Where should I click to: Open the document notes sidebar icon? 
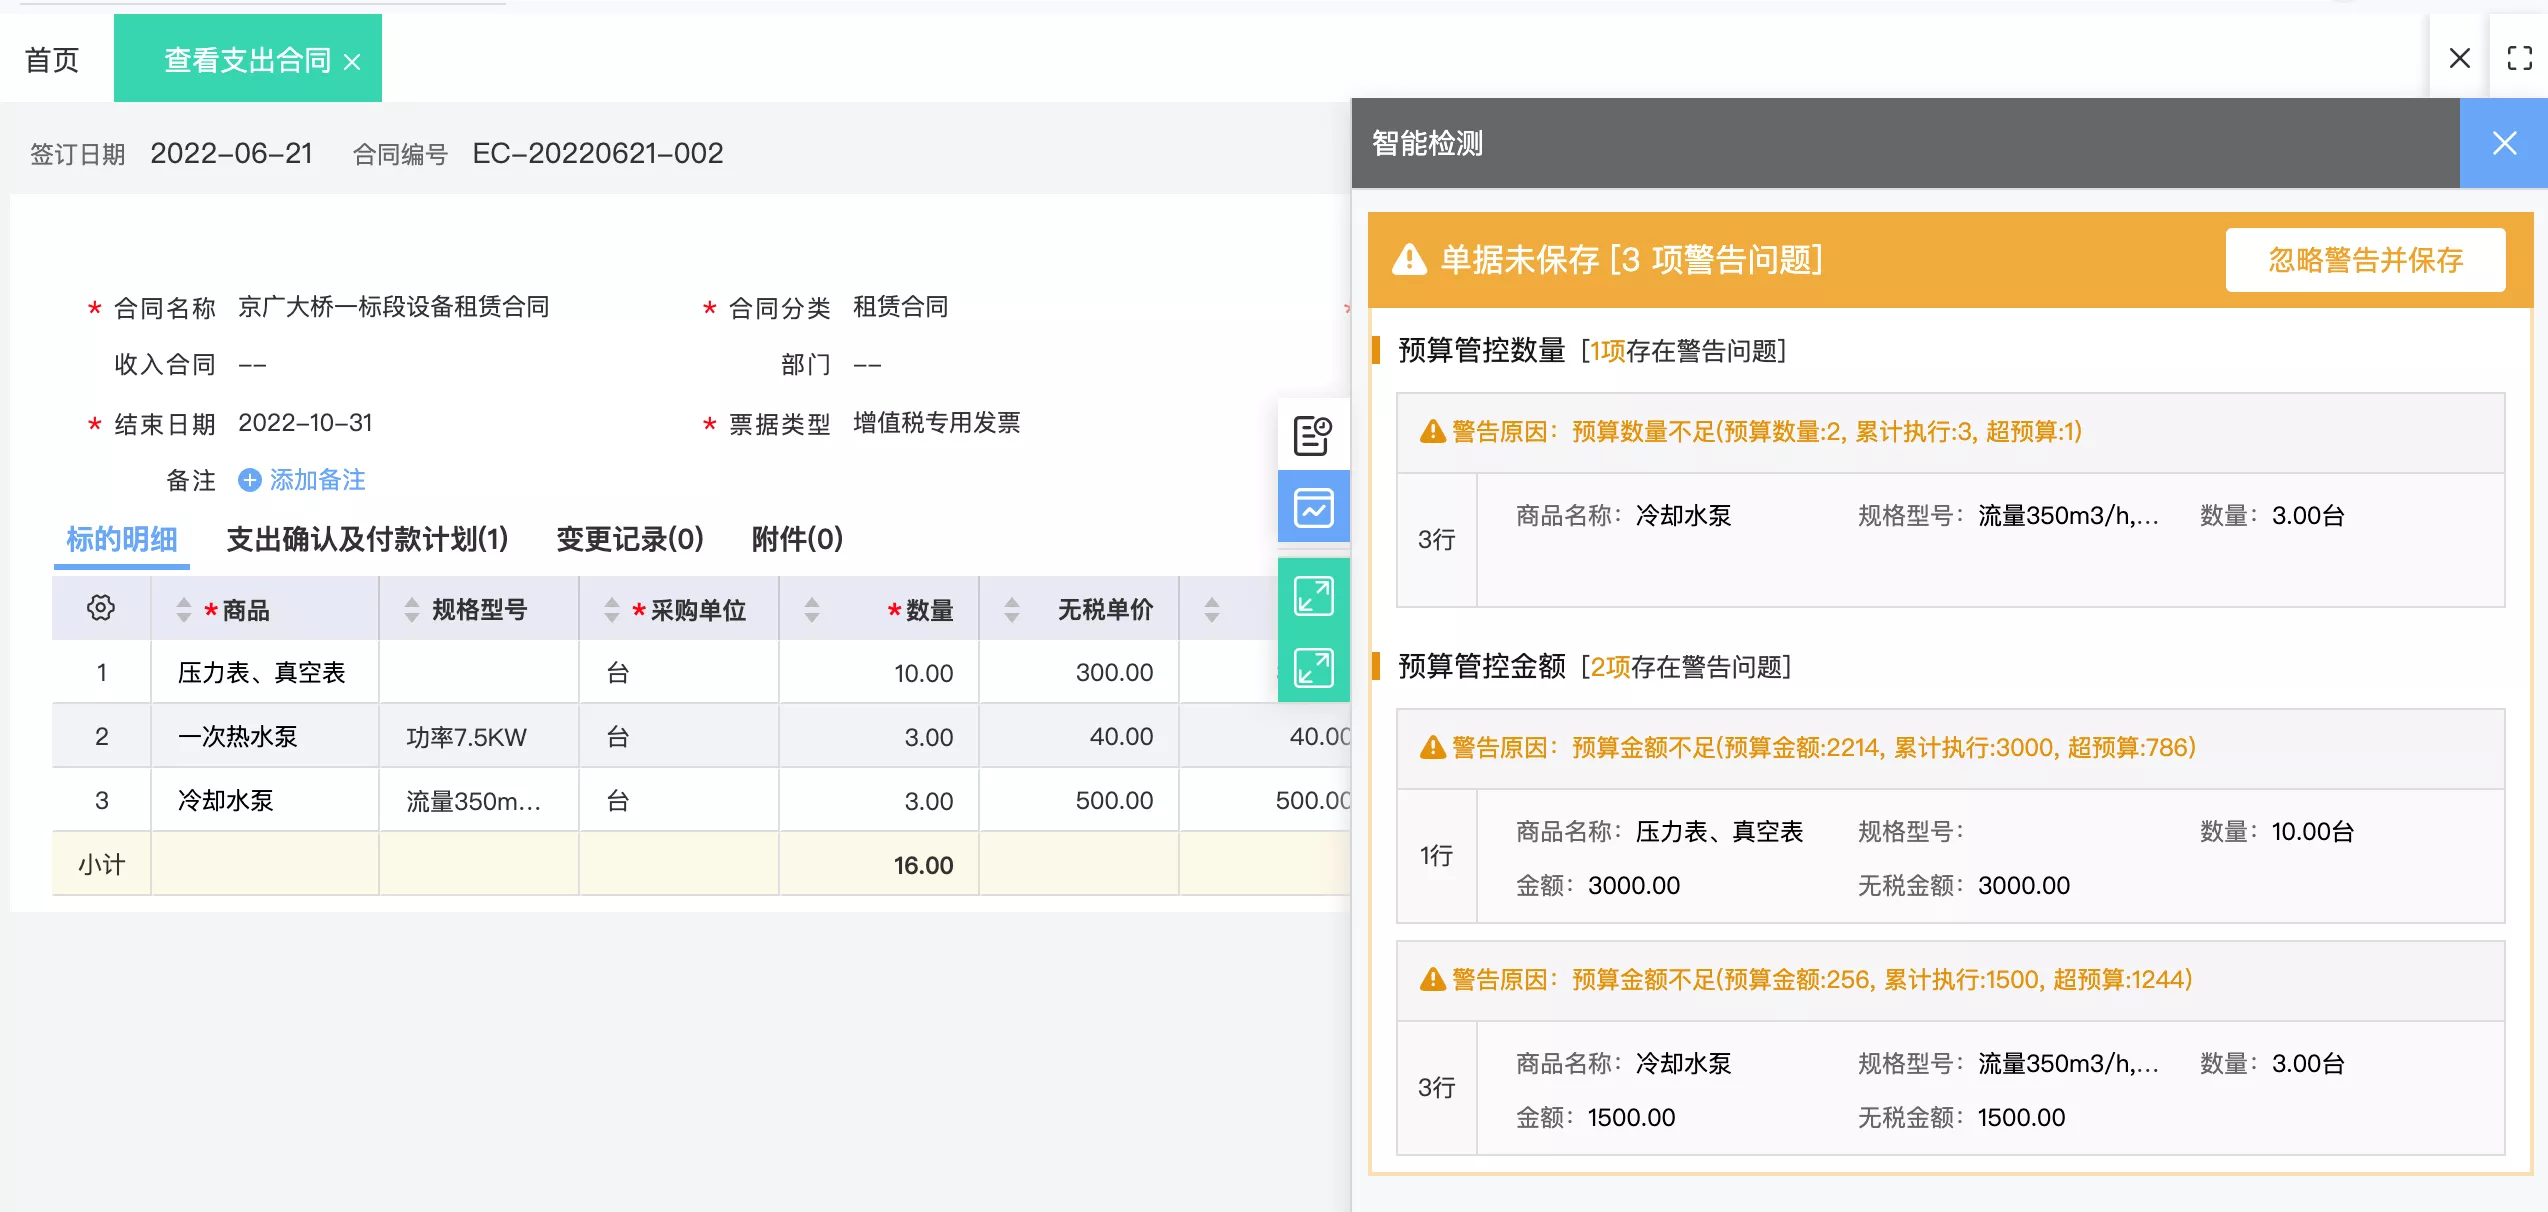1313,436
